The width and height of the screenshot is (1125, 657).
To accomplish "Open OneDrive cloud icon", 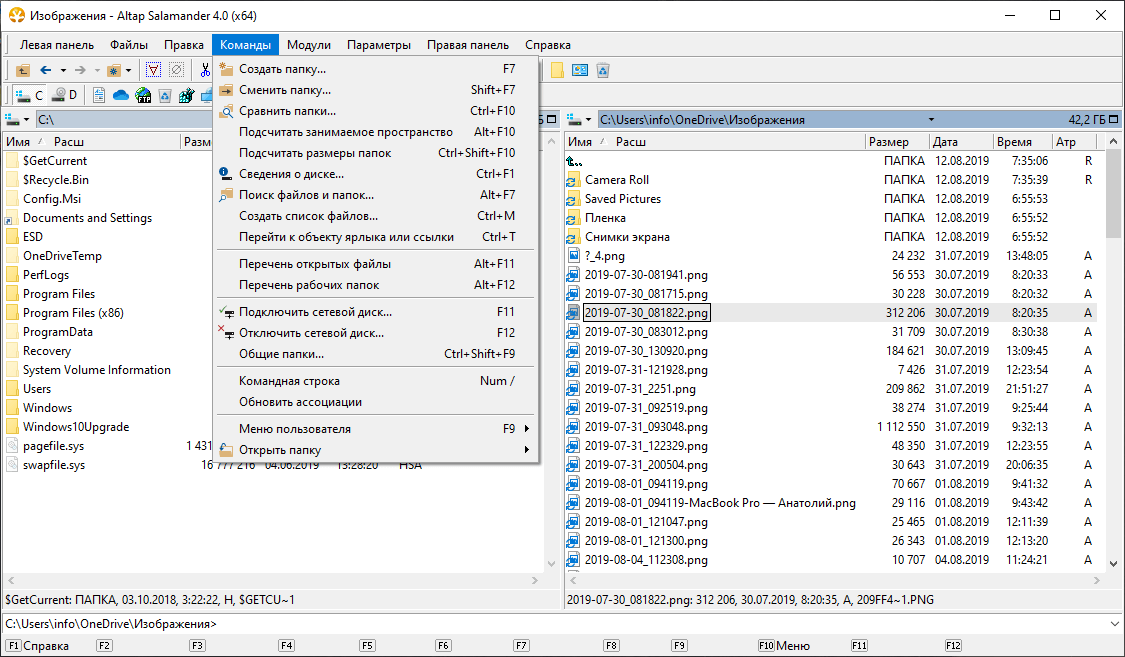I will [121, 95].
